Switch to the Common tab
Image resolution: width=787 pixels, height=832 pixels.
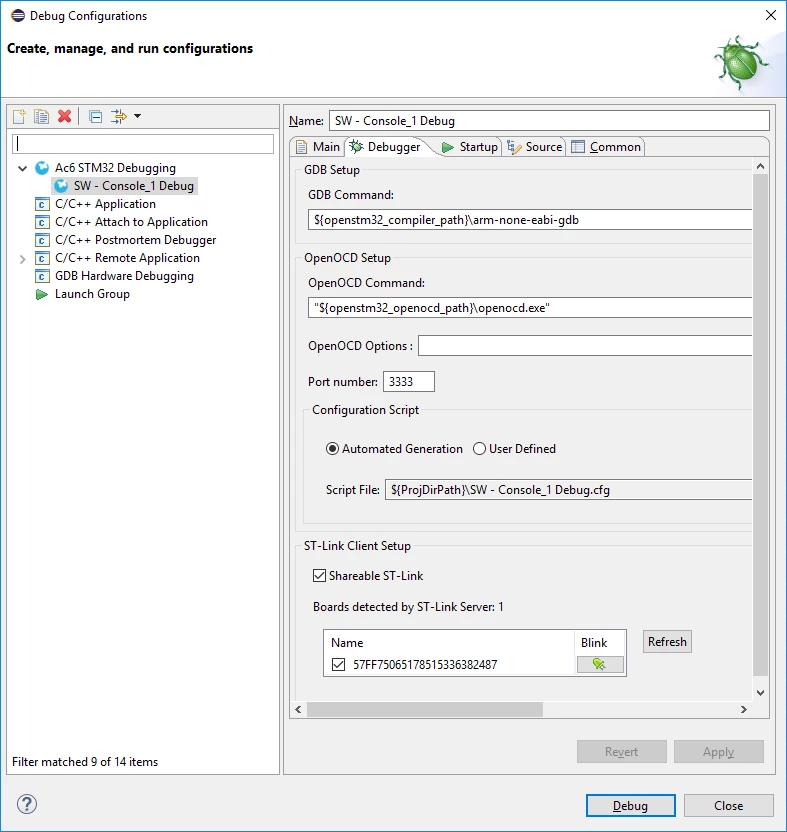point(606,147)
